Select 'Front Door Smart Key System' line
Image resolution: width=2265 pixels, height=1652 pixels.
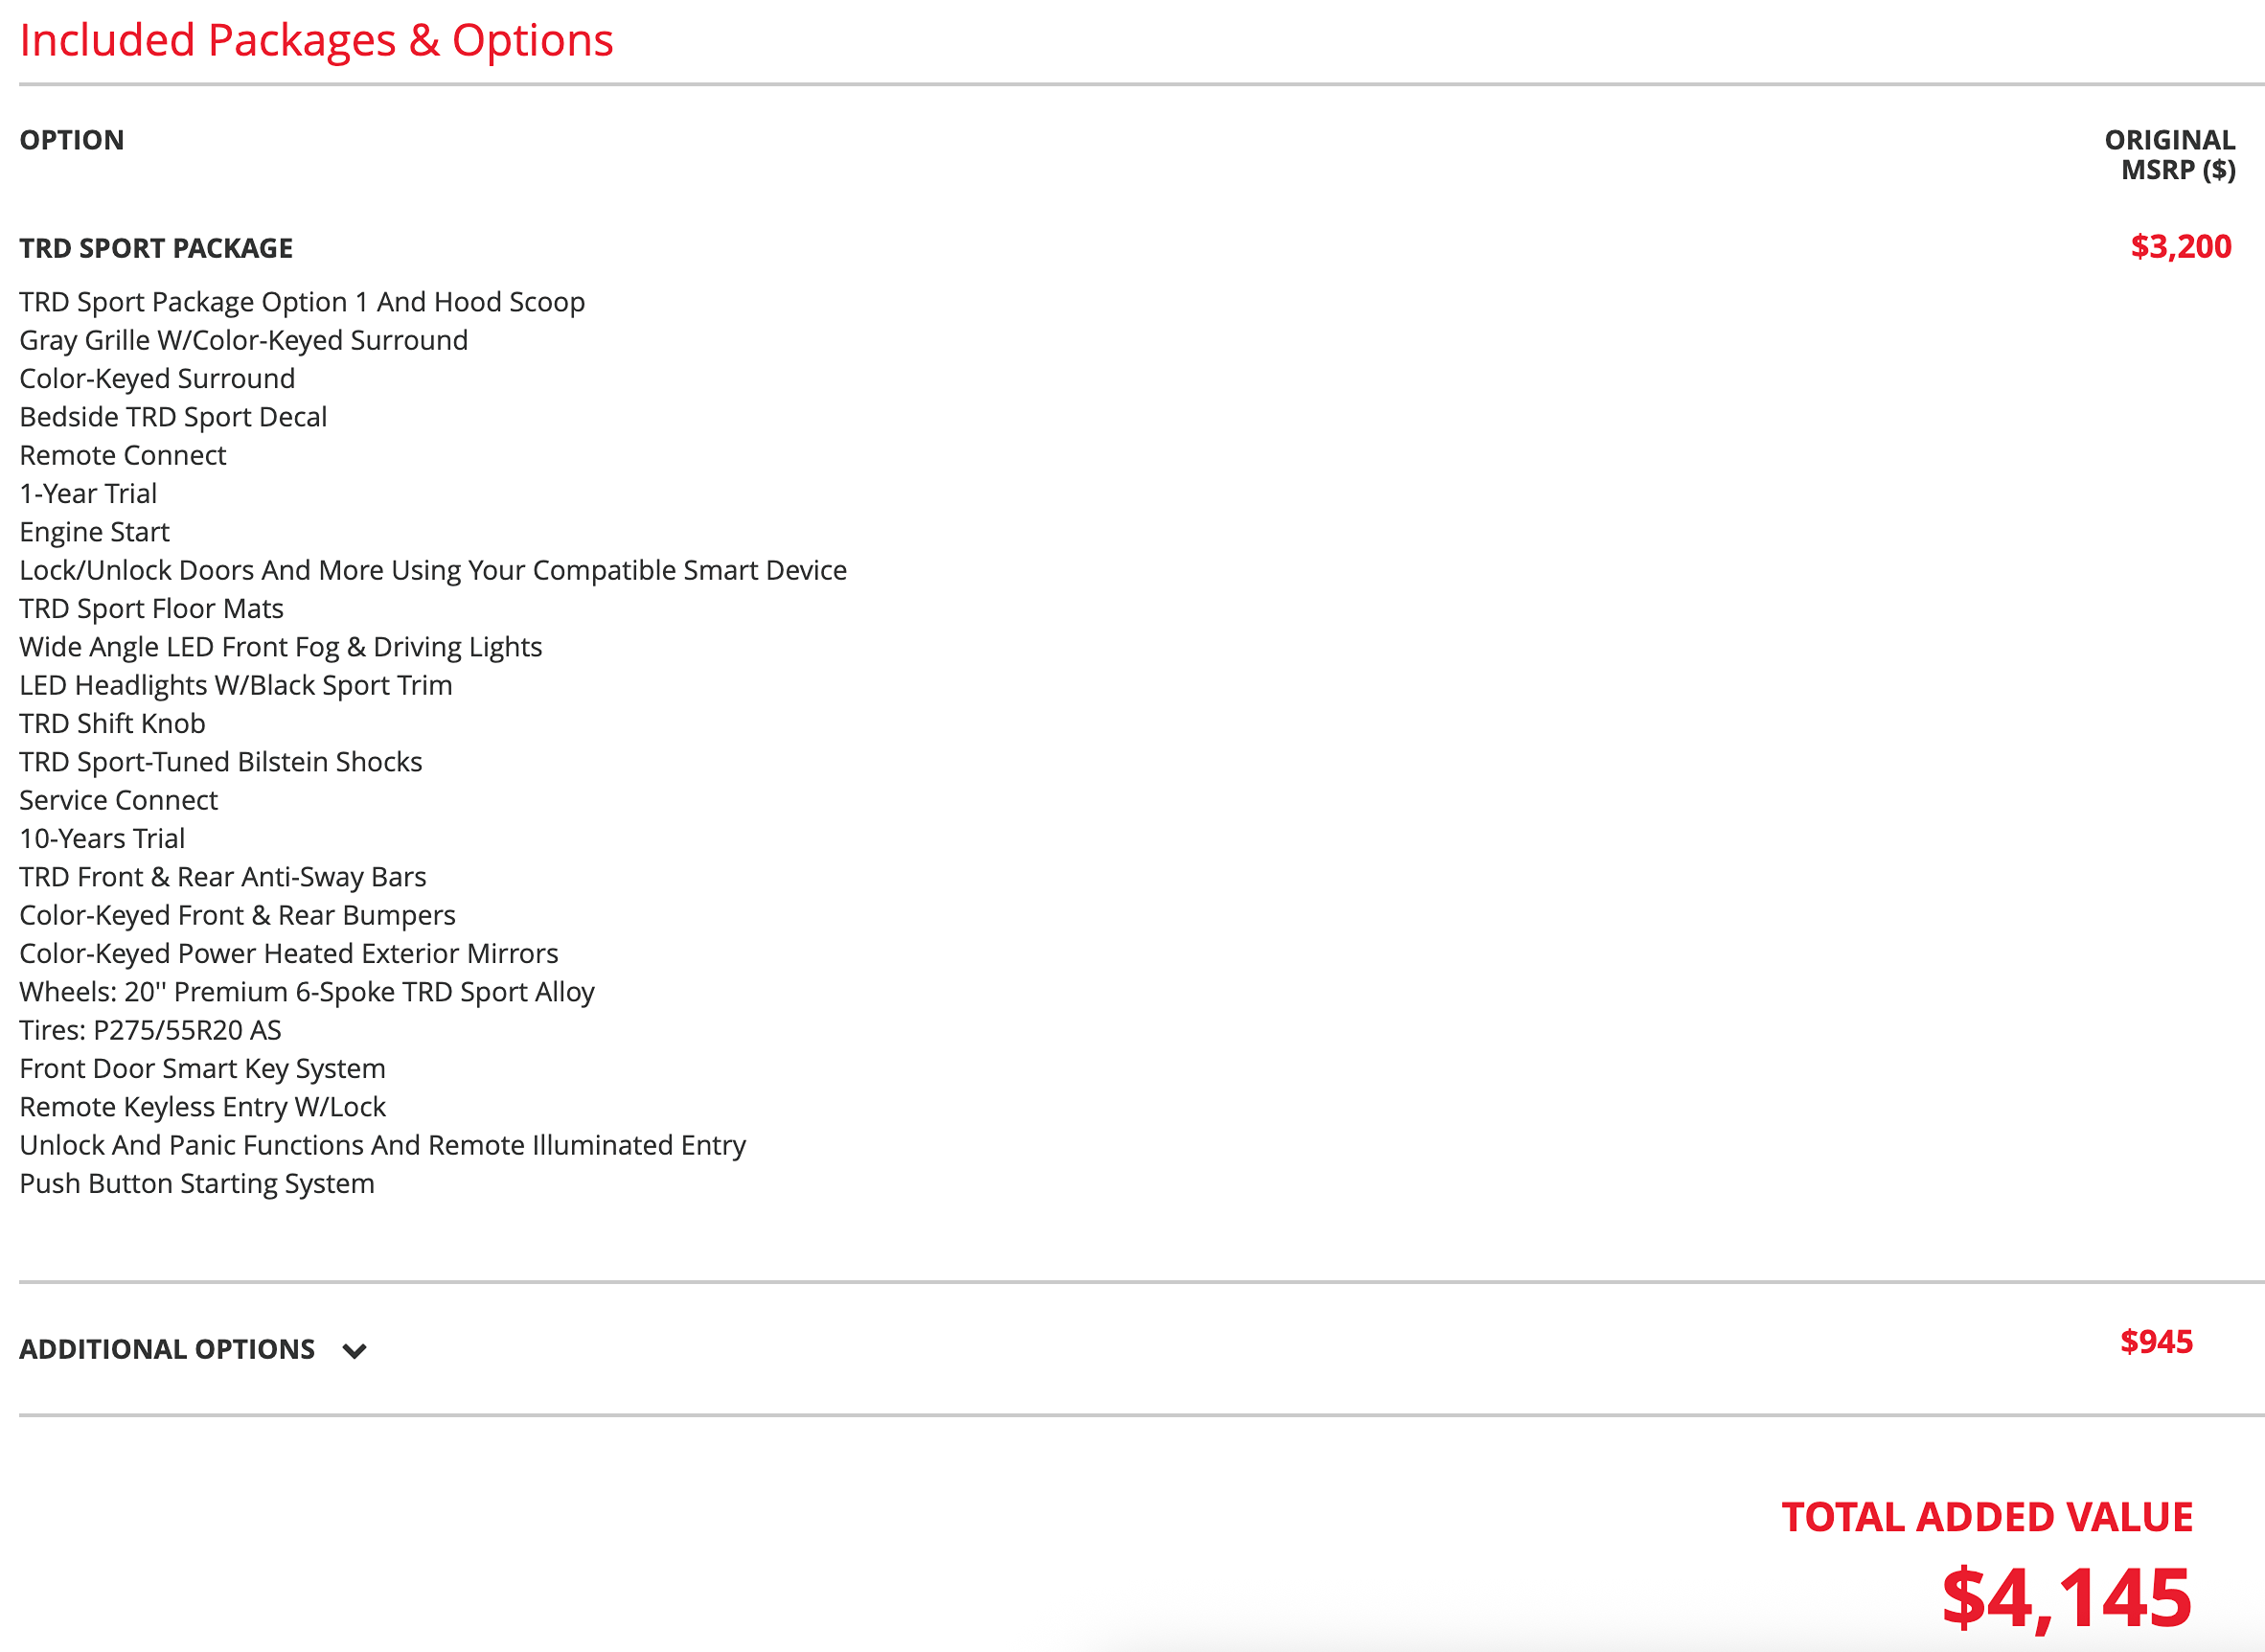(x=202, y=1069)
